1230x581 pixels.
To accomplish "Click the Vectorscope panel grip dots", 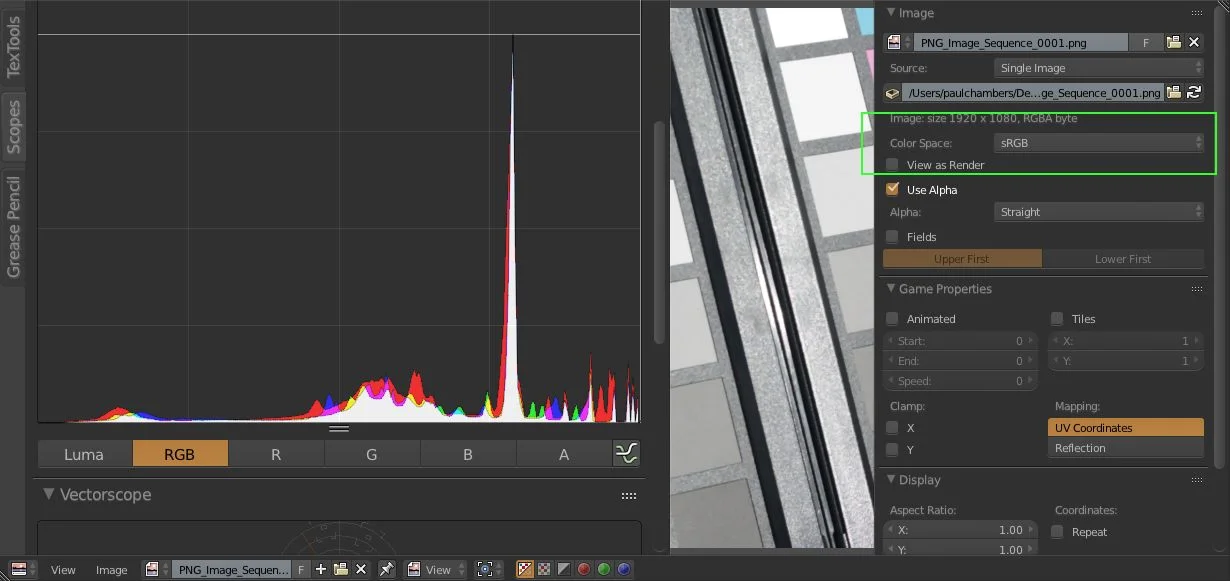I will tap(629, 495).
